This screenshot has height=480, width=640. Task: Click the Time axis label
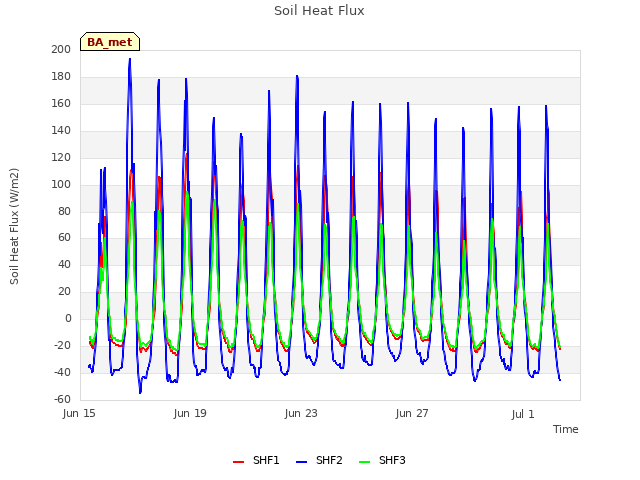tap(565, 429)
